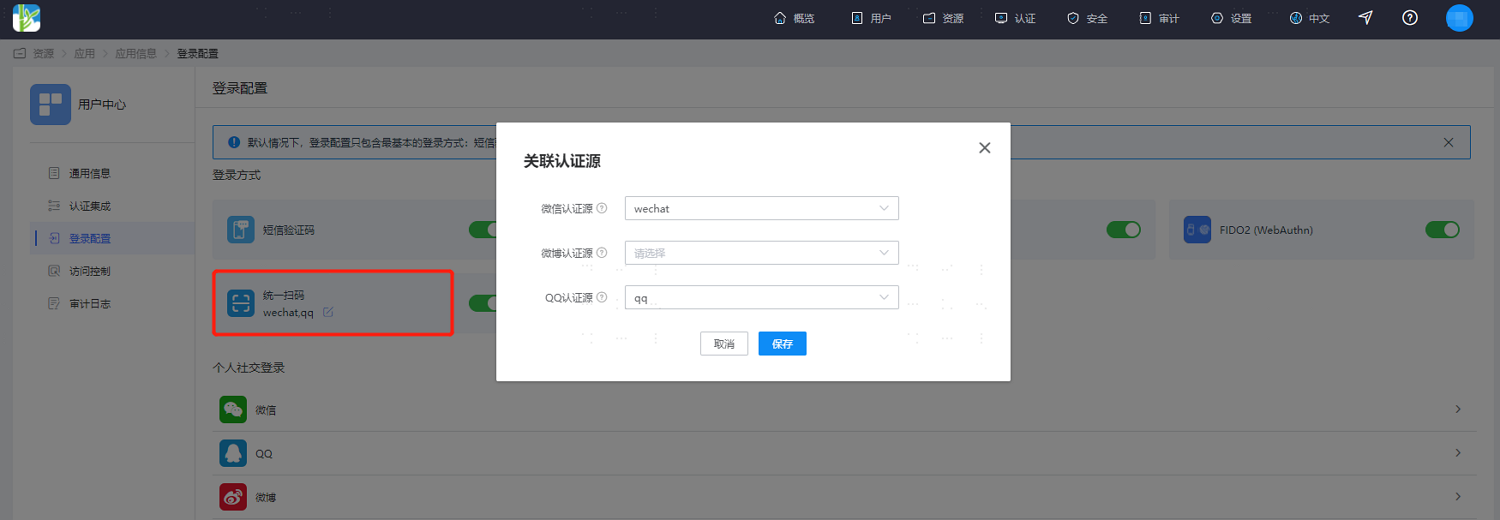Open the user avatar menu
Image resolution: width=1500 pixels, height=520 pixels.
tap(1459, 18)
